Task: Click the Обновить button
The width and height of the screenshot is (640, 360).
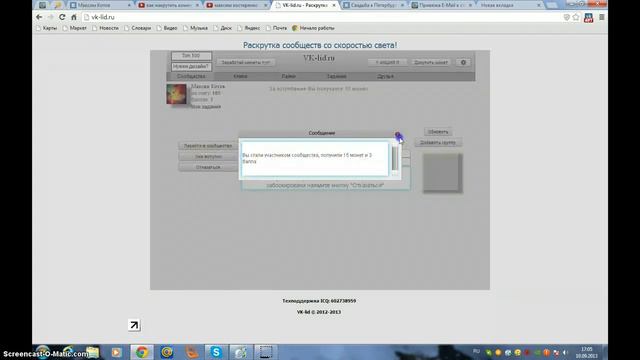Action: (438, 132)
